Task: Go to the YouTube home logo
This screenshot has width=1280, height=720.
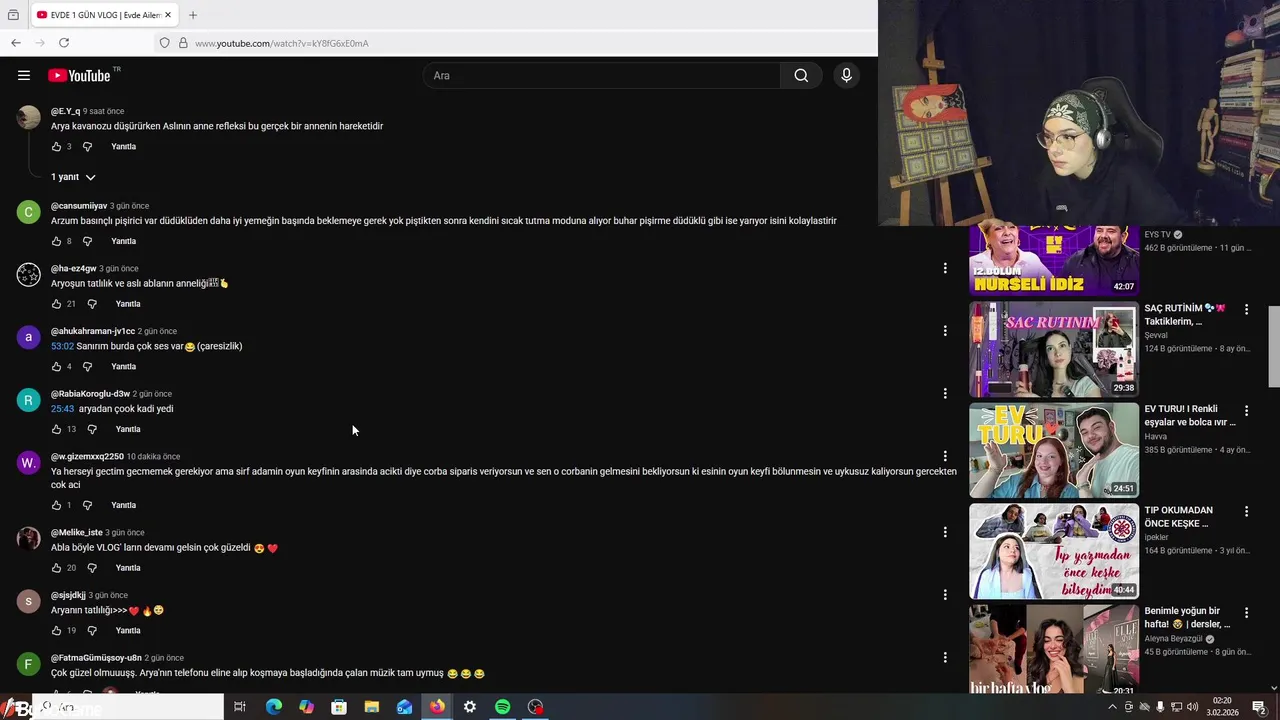Action: pos(79,75)
